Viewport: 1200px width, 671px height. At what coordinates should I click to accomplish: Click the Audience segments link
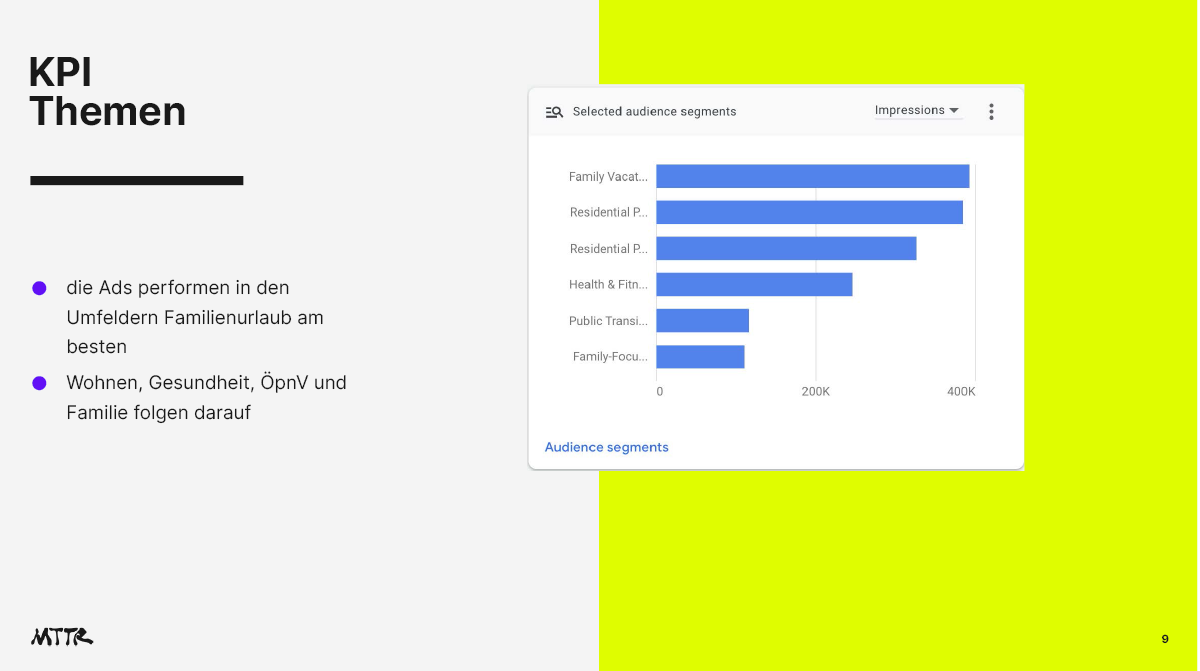[606, 447]
